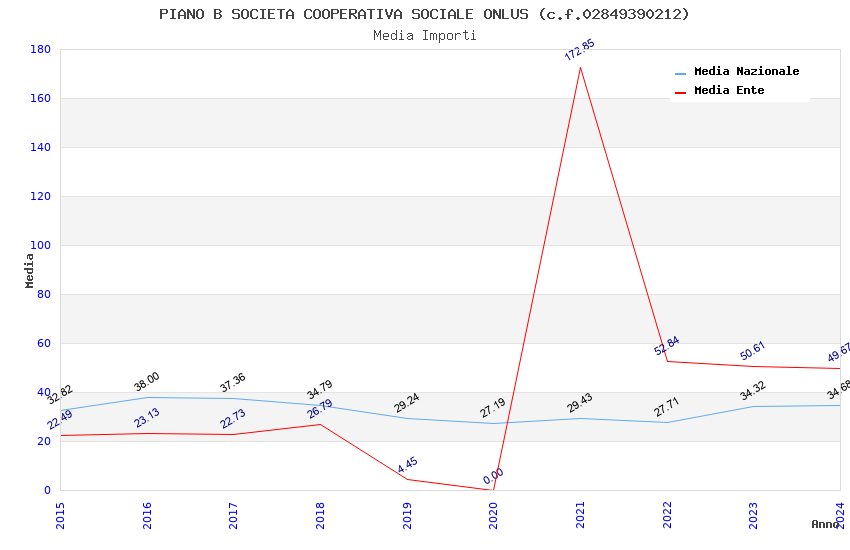Image resolution: width=850 pixels, height=550 pixels.
Task: Select the 50.61 data label for 2023
Action: [752, 351]
